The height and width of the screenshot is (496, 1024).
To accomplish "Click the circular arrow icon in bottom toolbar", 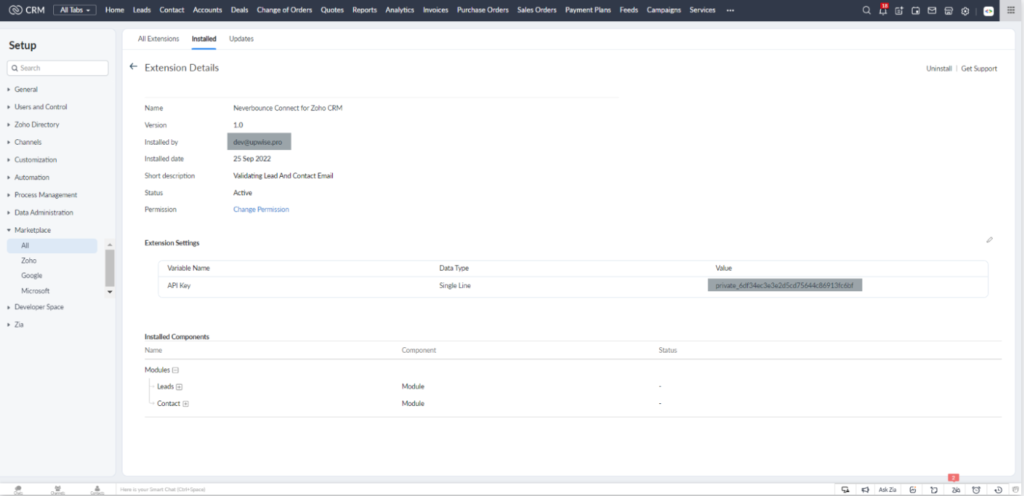I will pyautogui.click(x=934, y=489).
